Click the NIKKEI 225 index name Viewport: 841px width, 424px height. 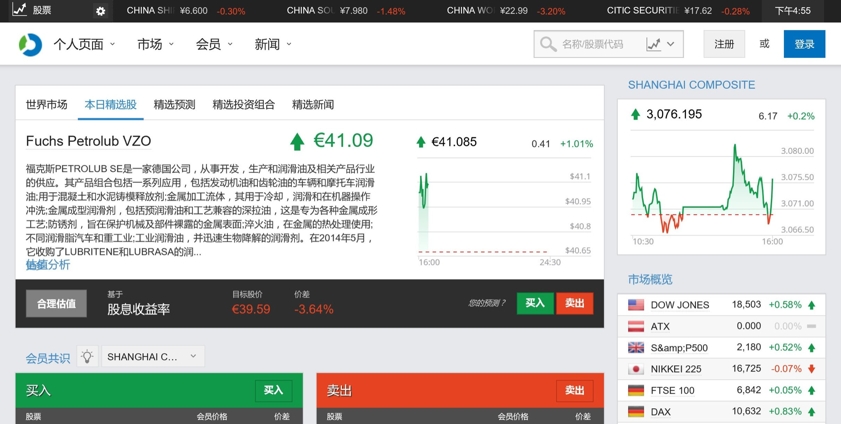click(x=676, y=369)
